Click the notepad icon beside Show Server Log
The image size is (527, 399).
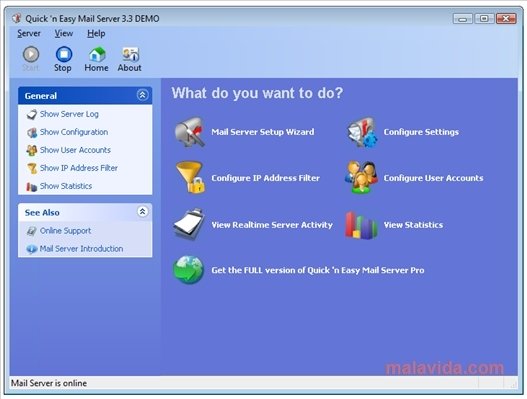click(32, 114)
